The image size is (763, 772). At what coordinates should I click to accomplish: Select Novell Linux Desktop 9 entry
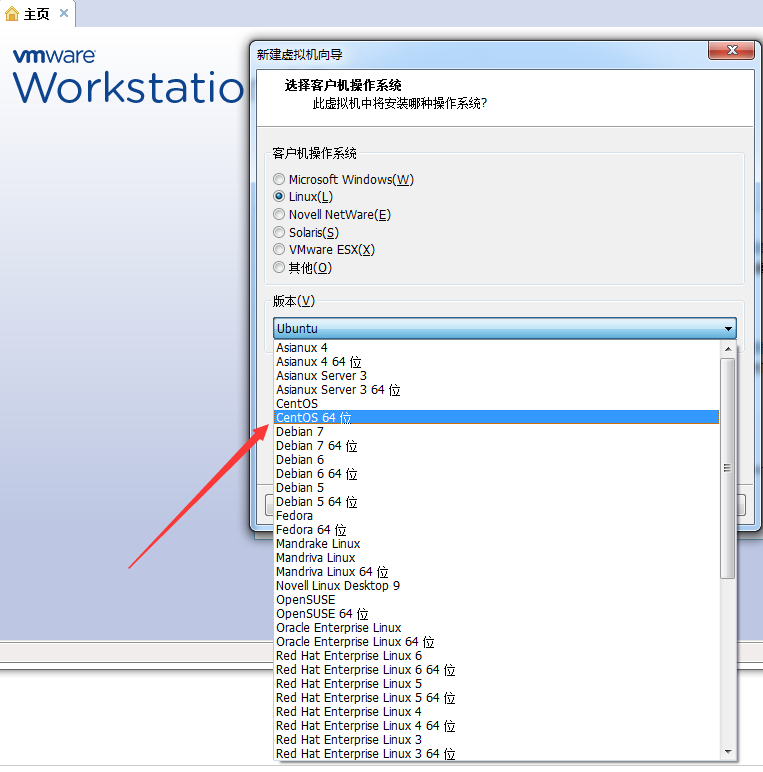[338, 586]
